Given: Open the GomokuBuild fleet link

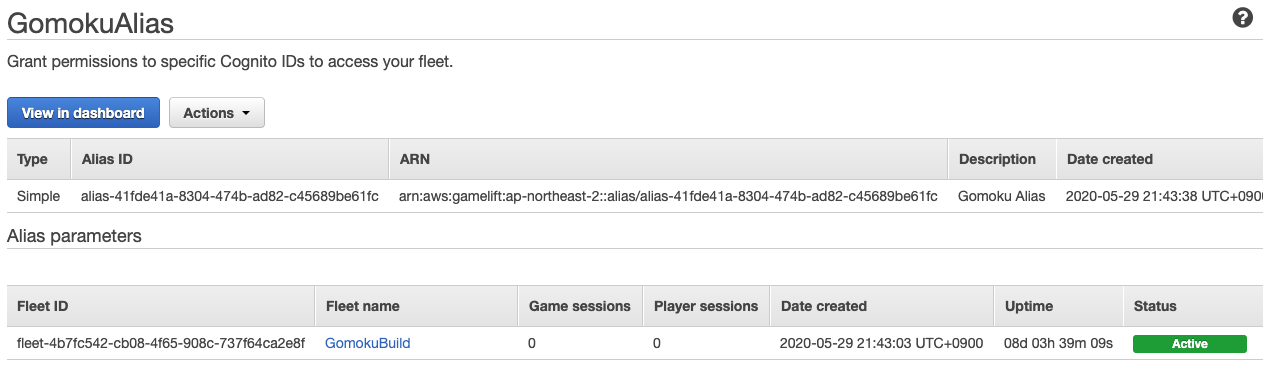Looking at the screenshot, I should tap(367, 343).
